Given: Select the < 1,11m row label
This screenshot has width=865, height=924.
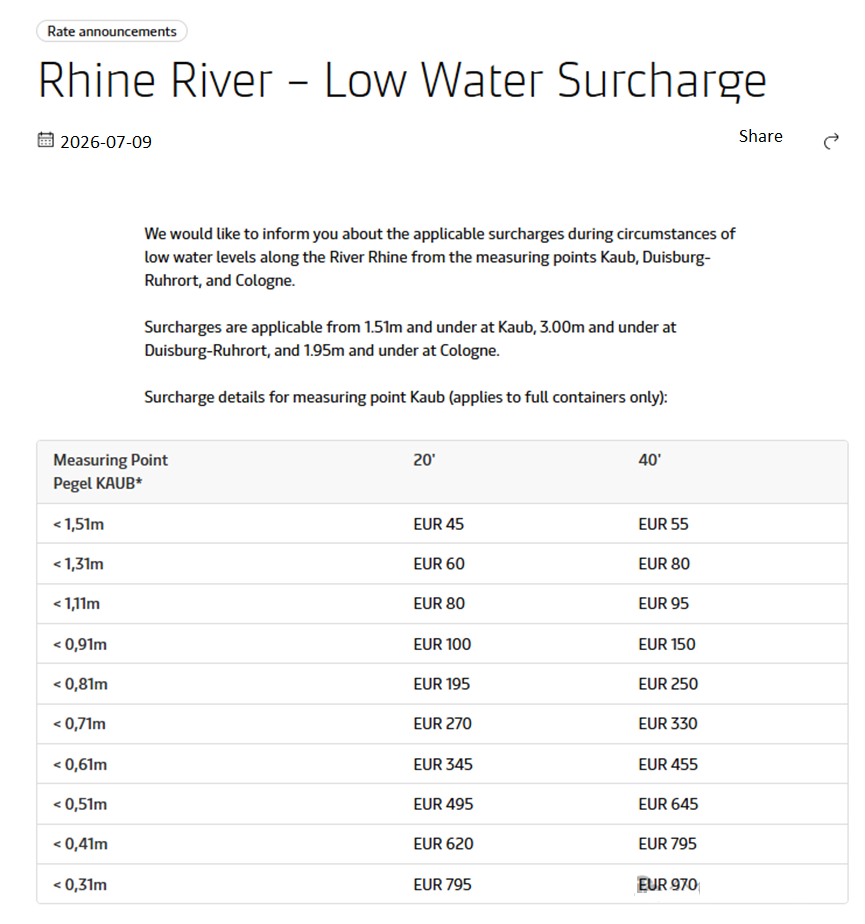Looking at the screenshot, I should [x=77, y=603].
